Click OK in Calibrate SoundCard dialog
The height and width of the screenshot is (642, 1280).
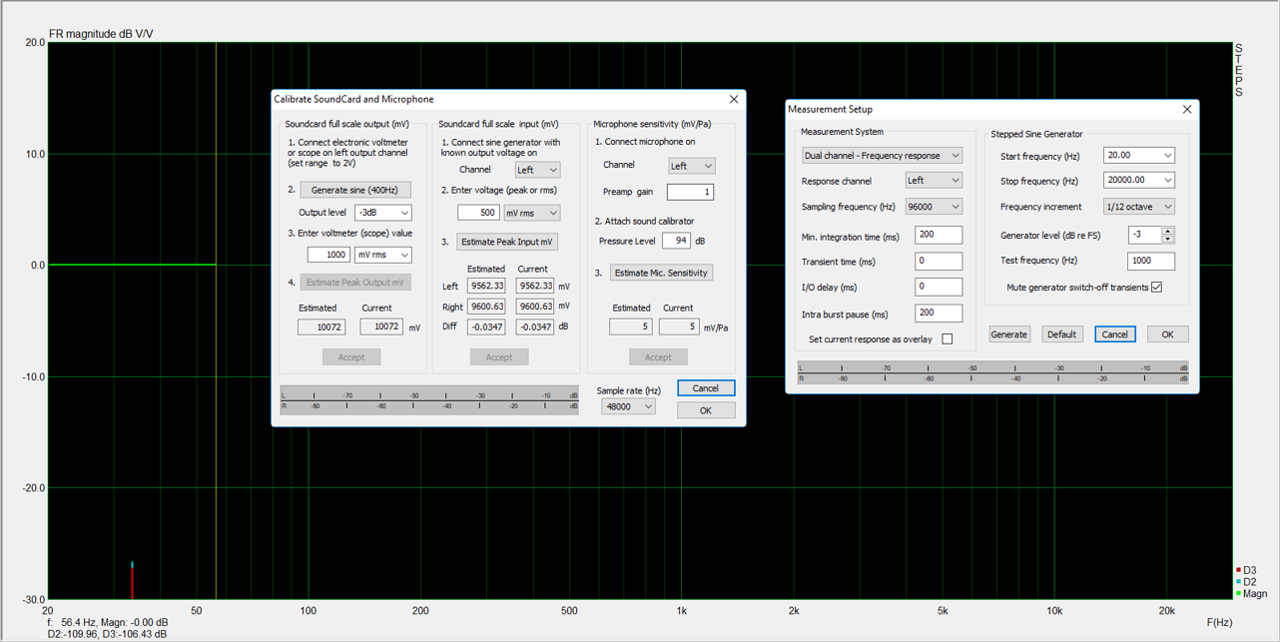(x=706, y=410)
